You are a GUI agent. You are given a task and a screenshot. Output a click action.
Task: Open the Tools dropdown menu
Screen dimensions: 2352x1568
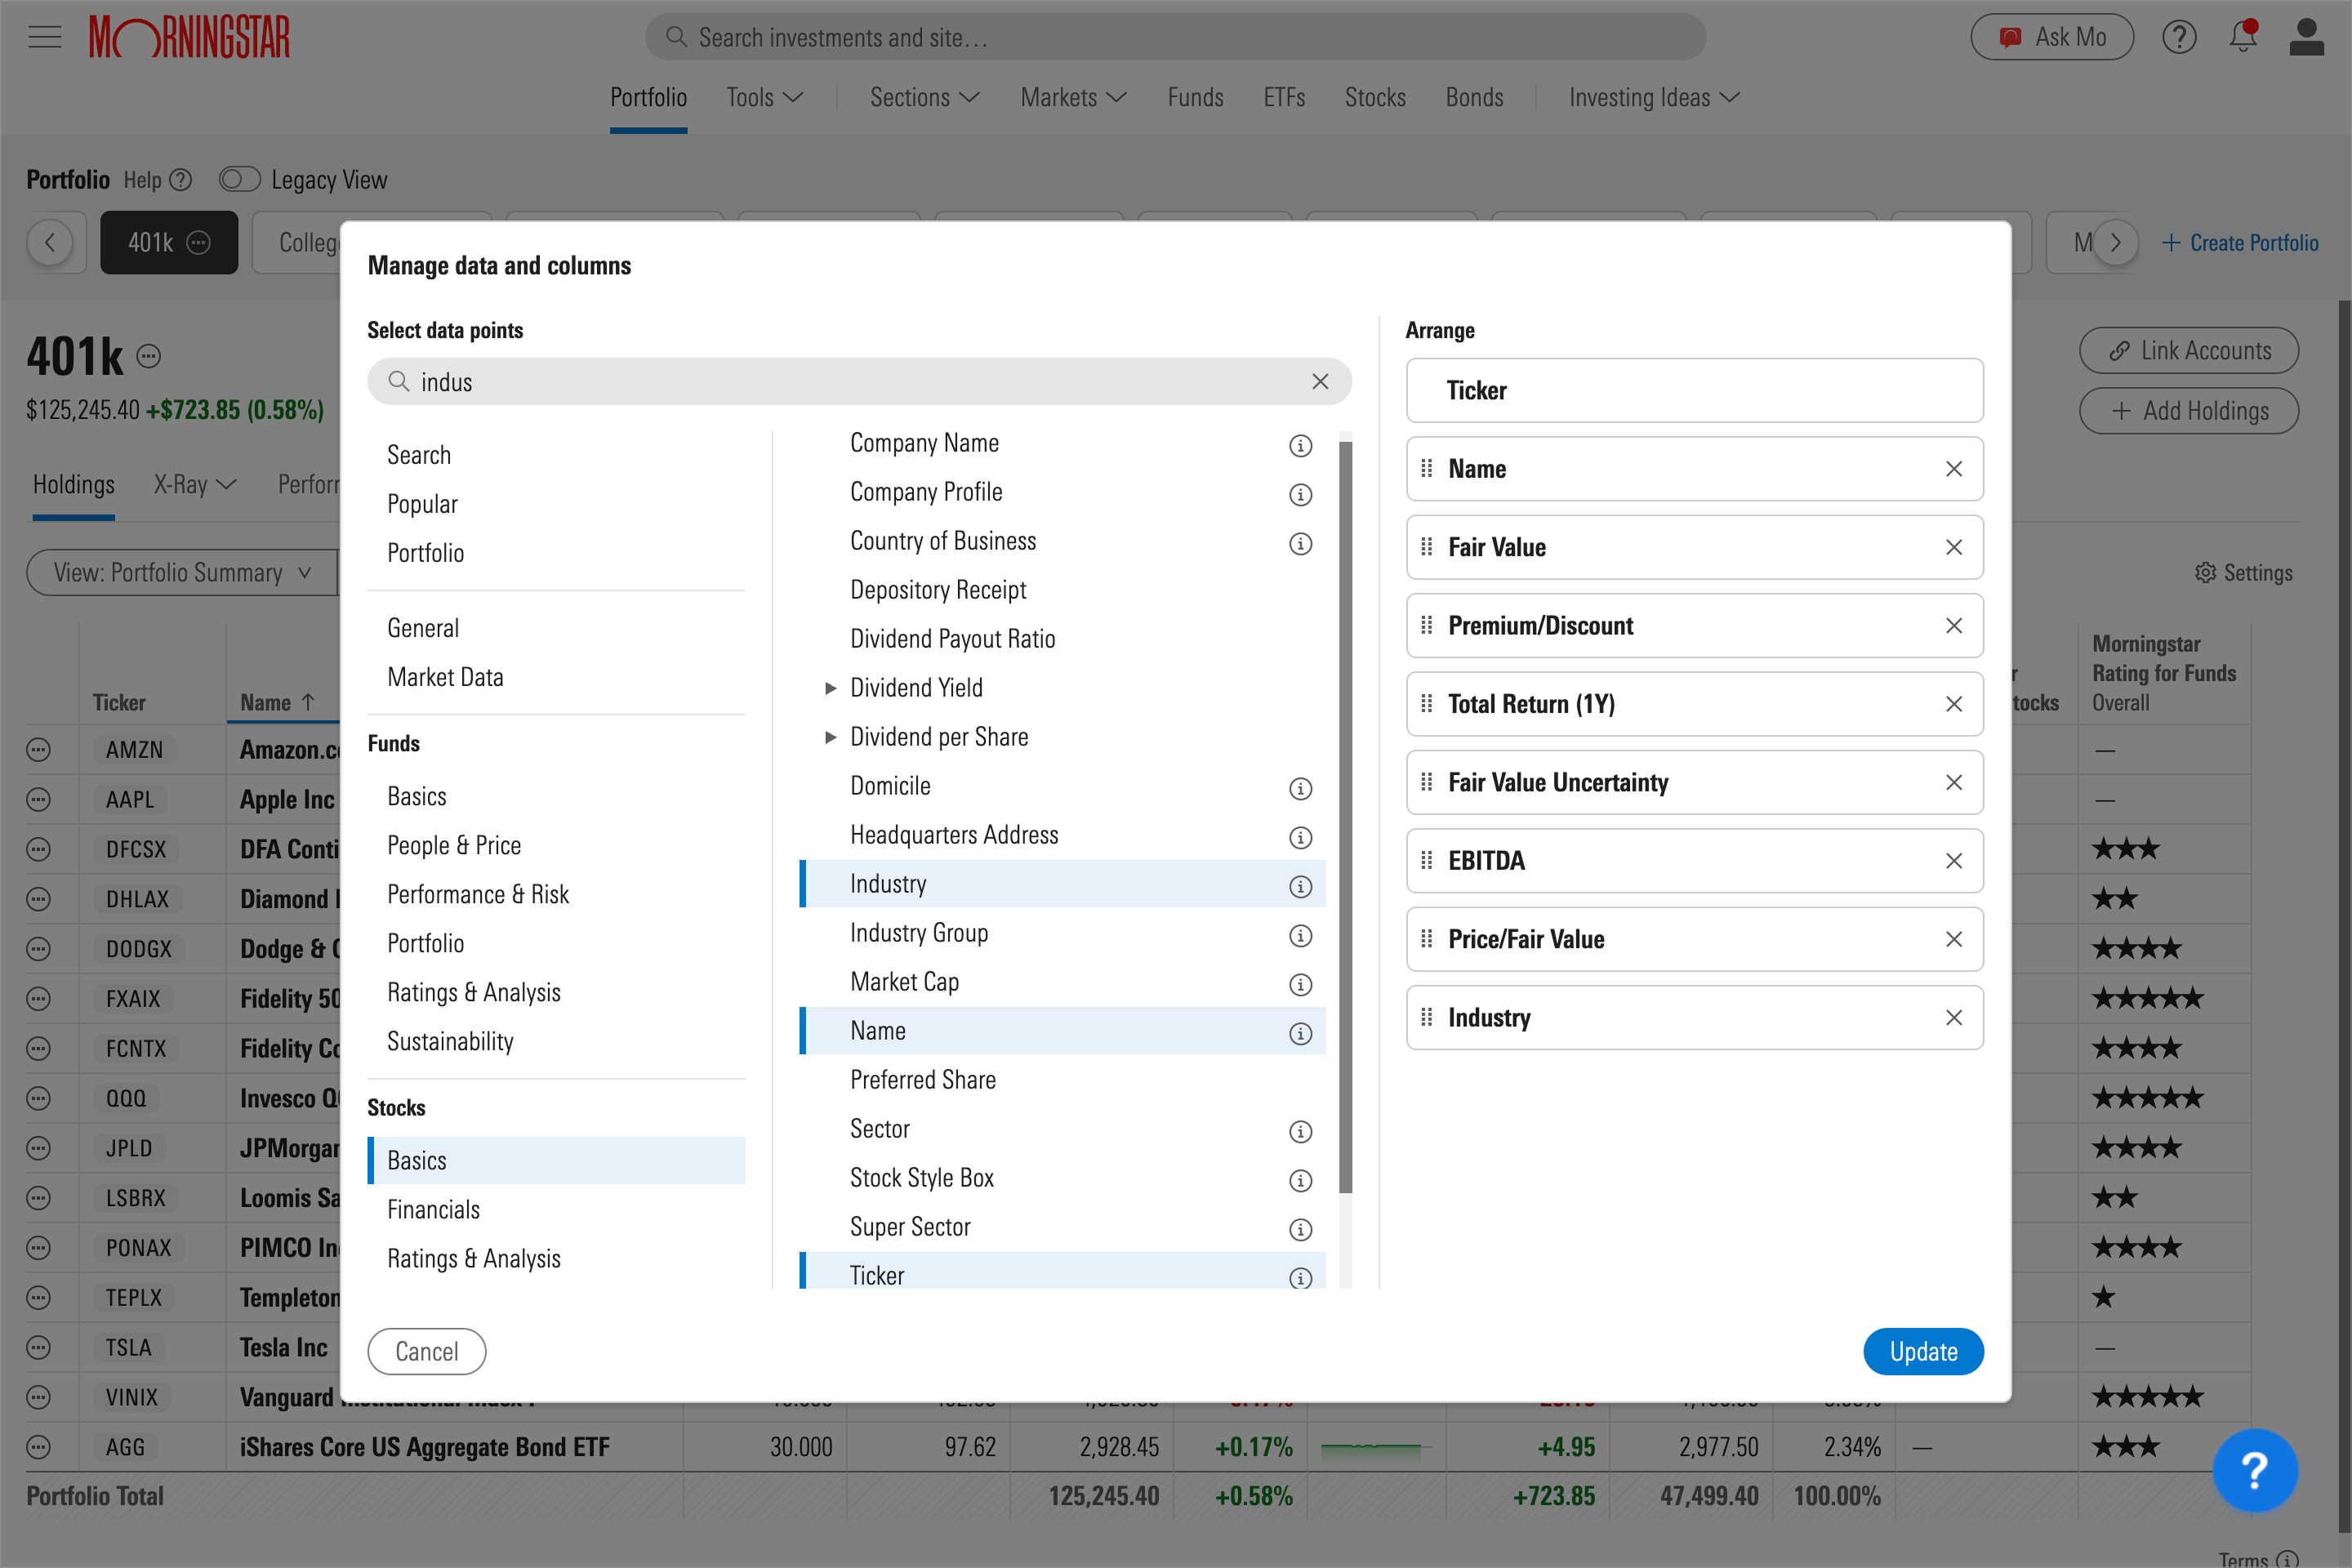(x=765, y=97)
